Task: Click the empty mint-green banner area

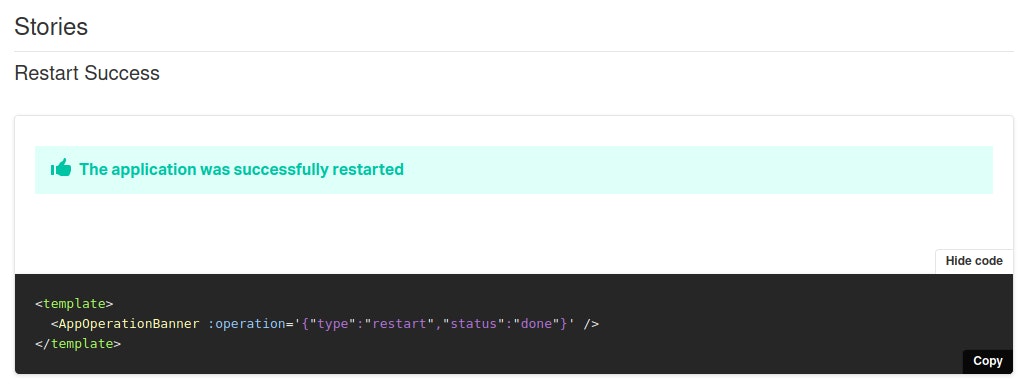Action: 696,169
